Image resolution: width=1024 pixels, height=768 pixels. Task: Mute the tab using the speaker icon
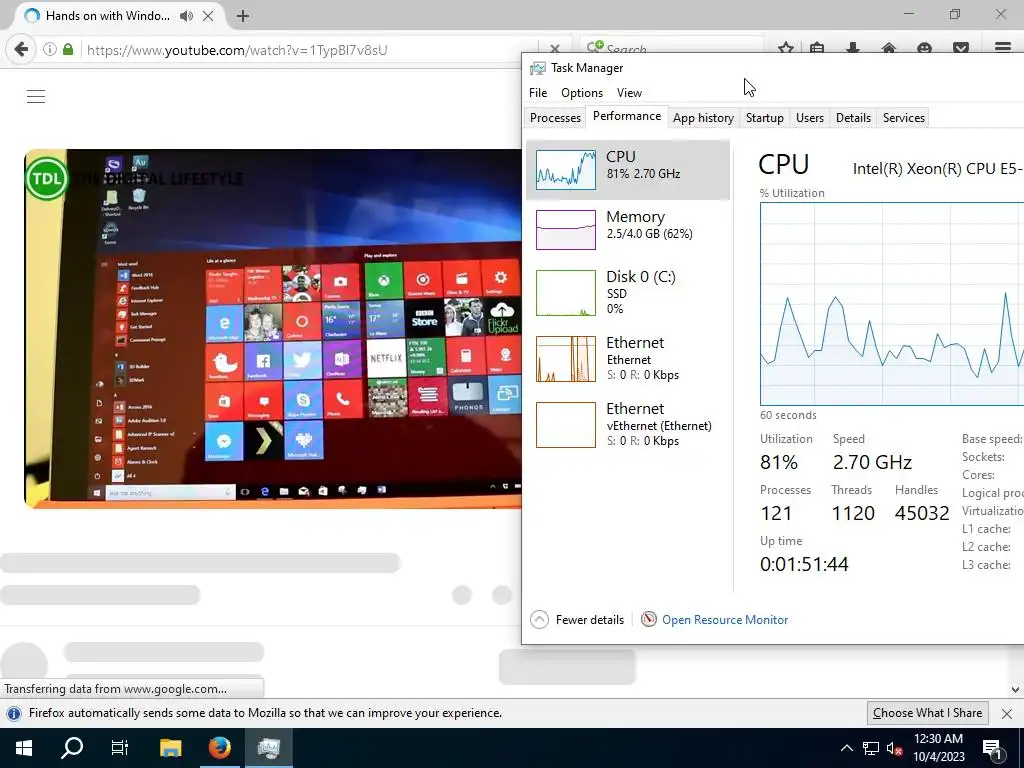click(186, 16)
